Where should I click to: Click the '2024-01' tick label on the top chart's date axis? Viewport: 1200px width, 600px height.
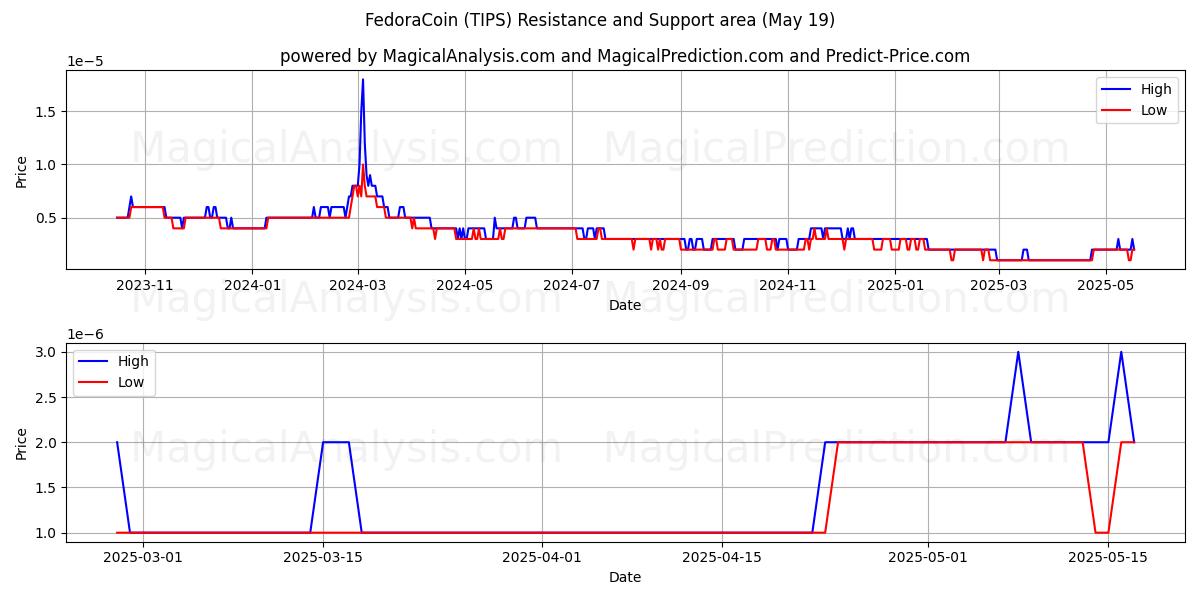coord(252,285)
